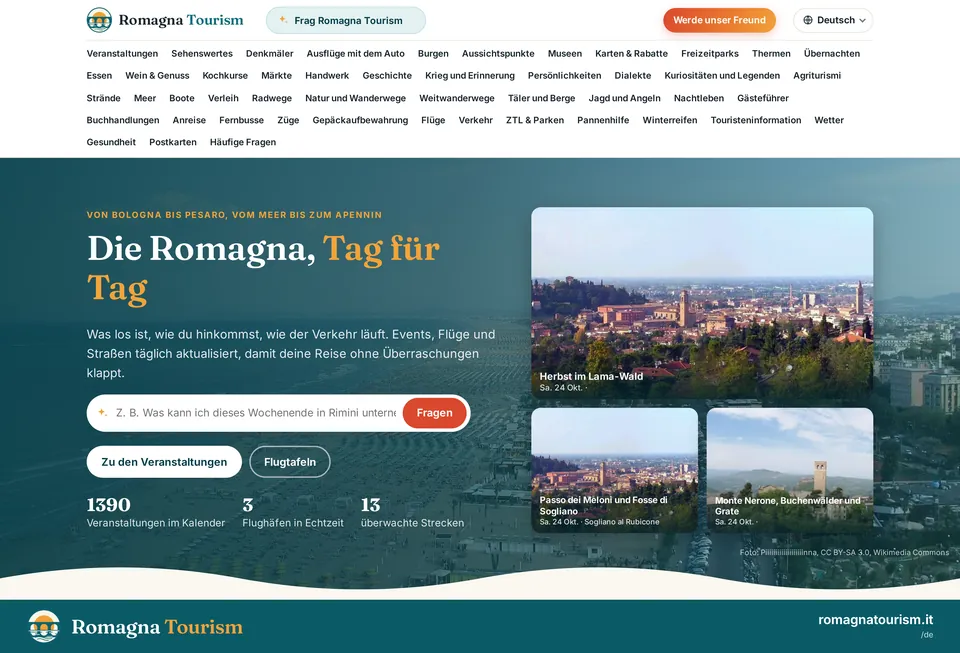
Task: Select Karten & Rabatte
Action: [632, 54]
